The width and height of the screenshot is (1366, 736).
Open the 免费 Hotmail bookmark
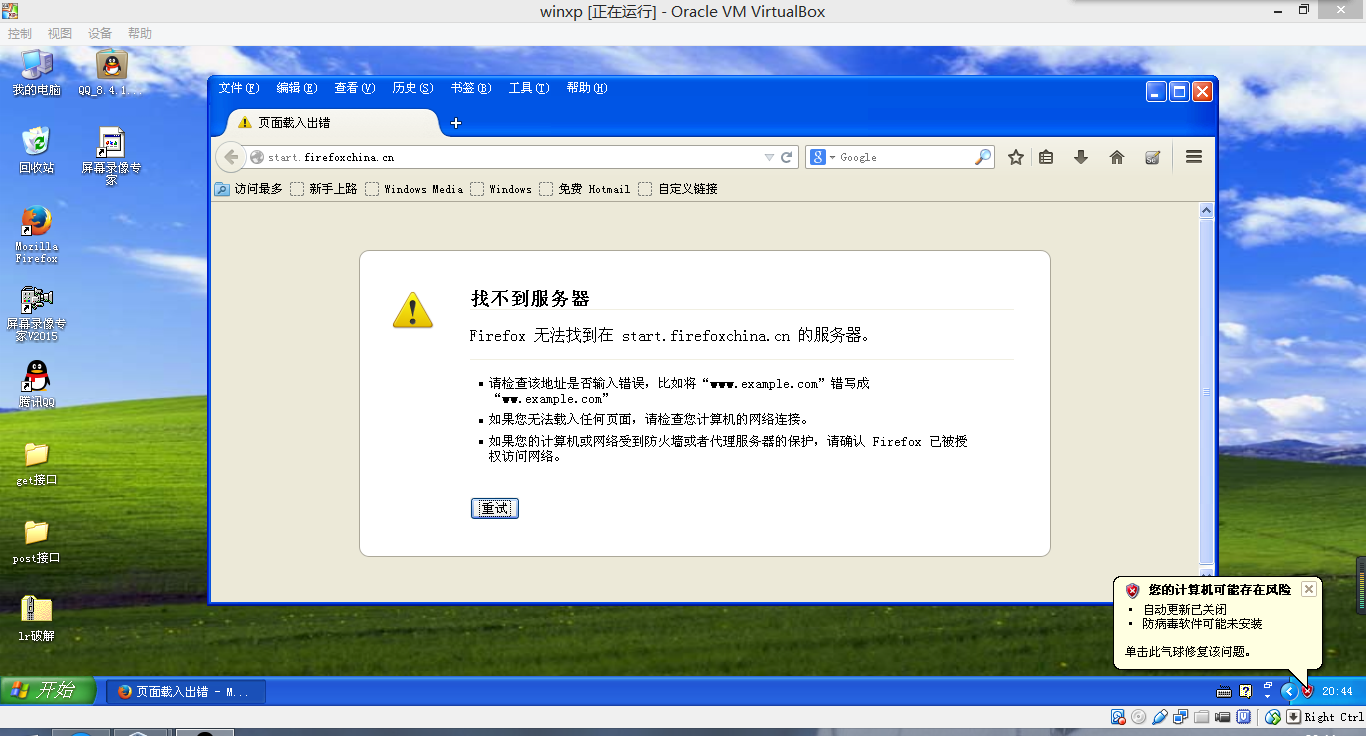click(x=585, y=189)
